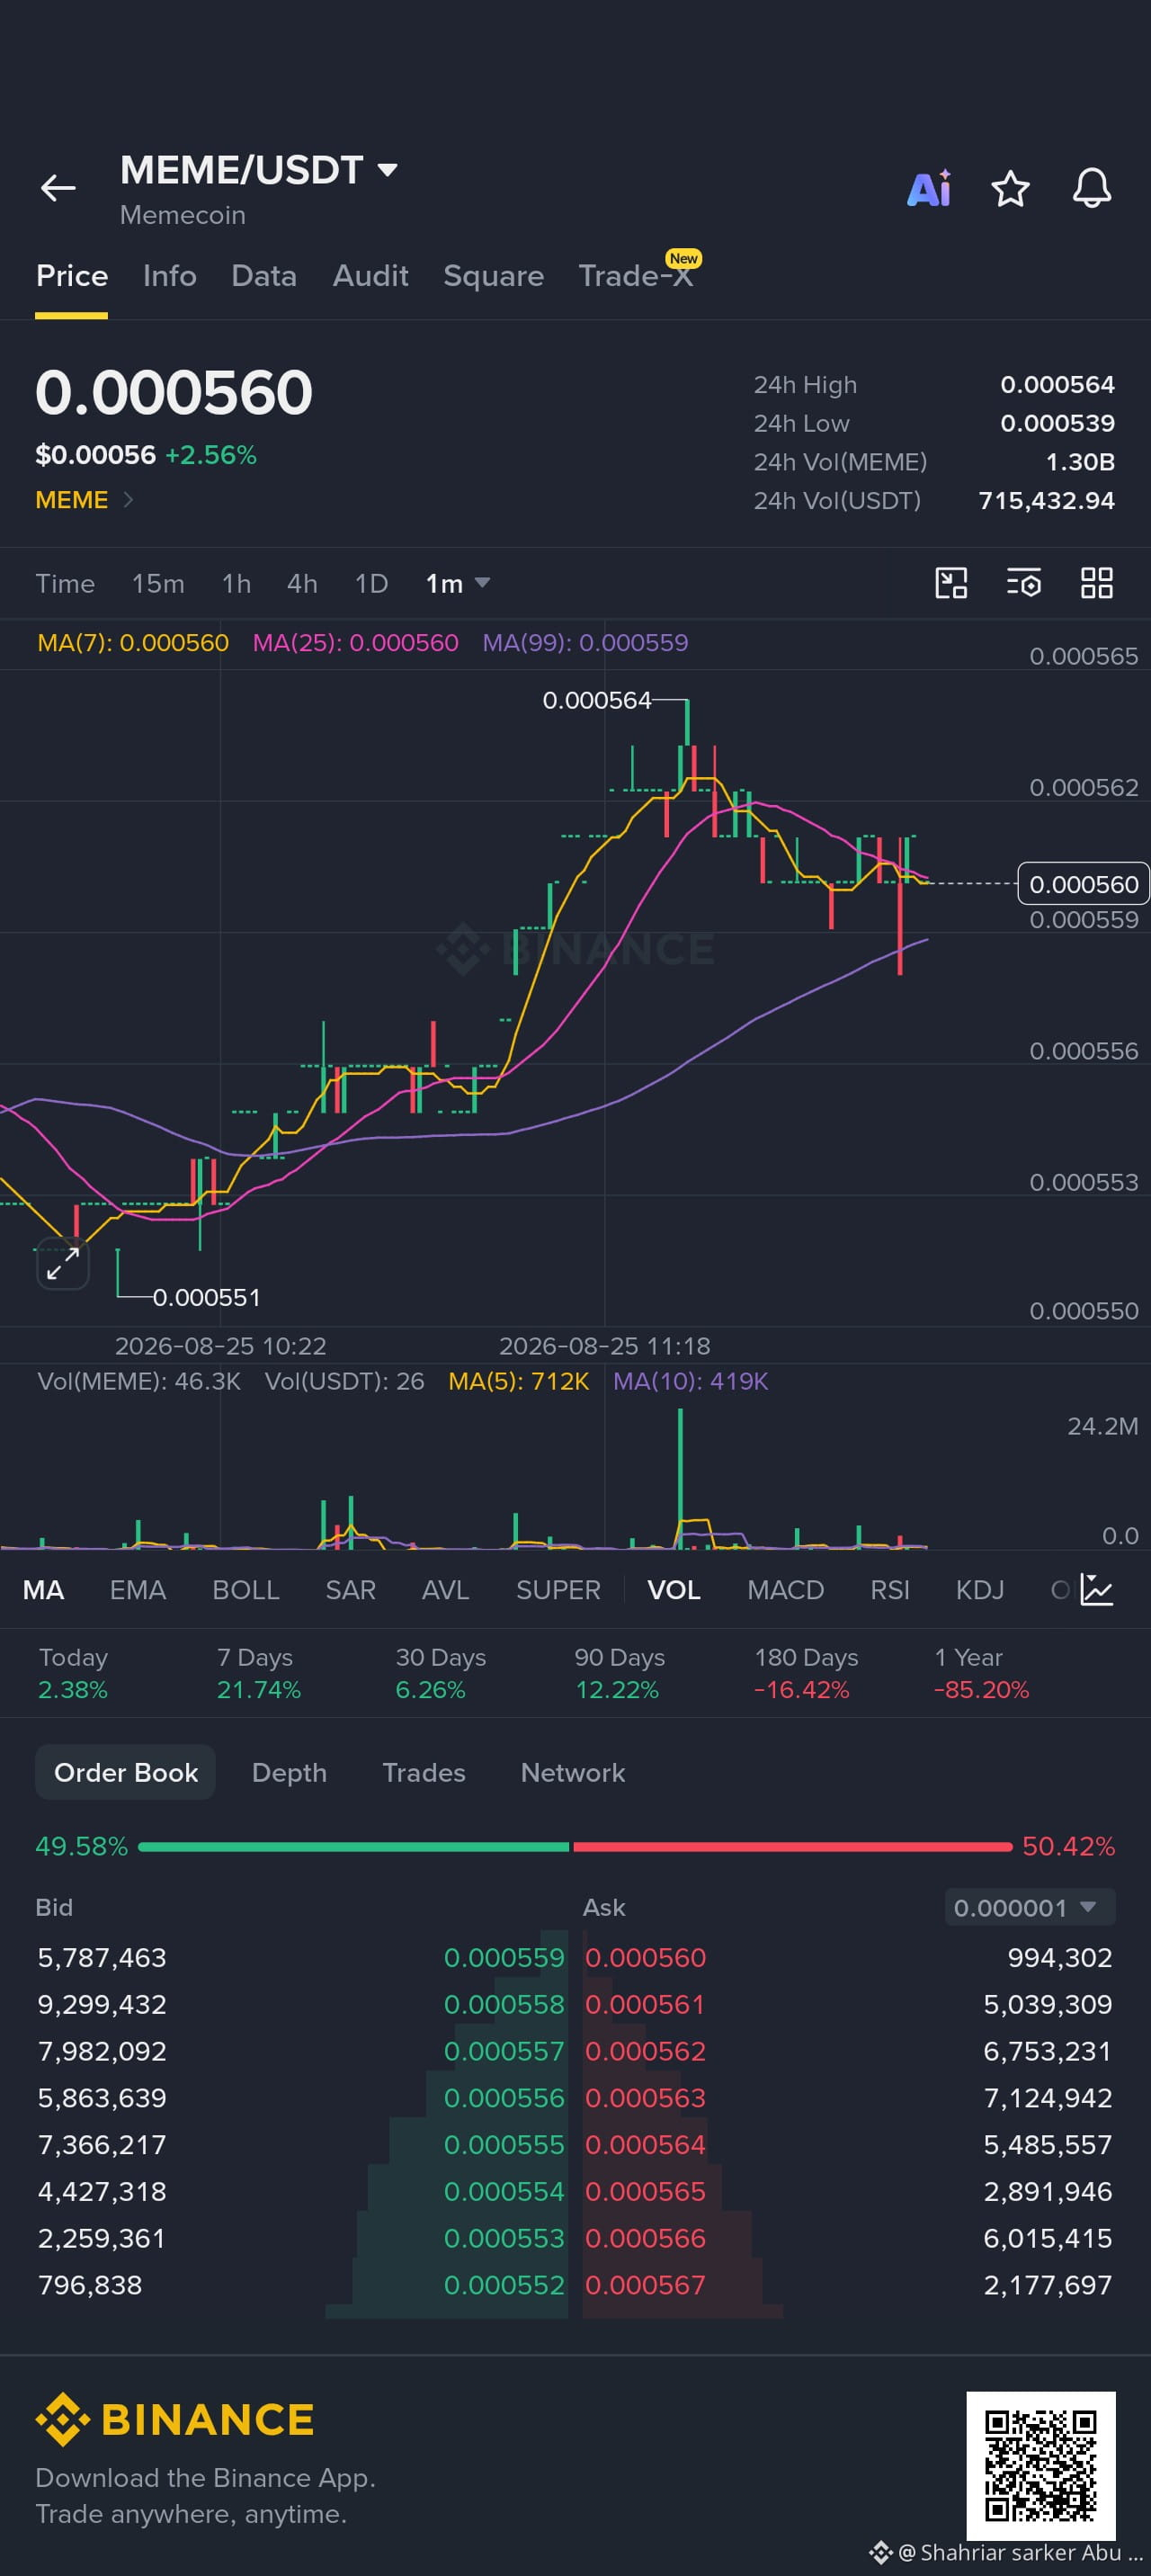Expand chart to fullscreen
This screenshot has width=1151, height=2576.
coord(63,1264)
